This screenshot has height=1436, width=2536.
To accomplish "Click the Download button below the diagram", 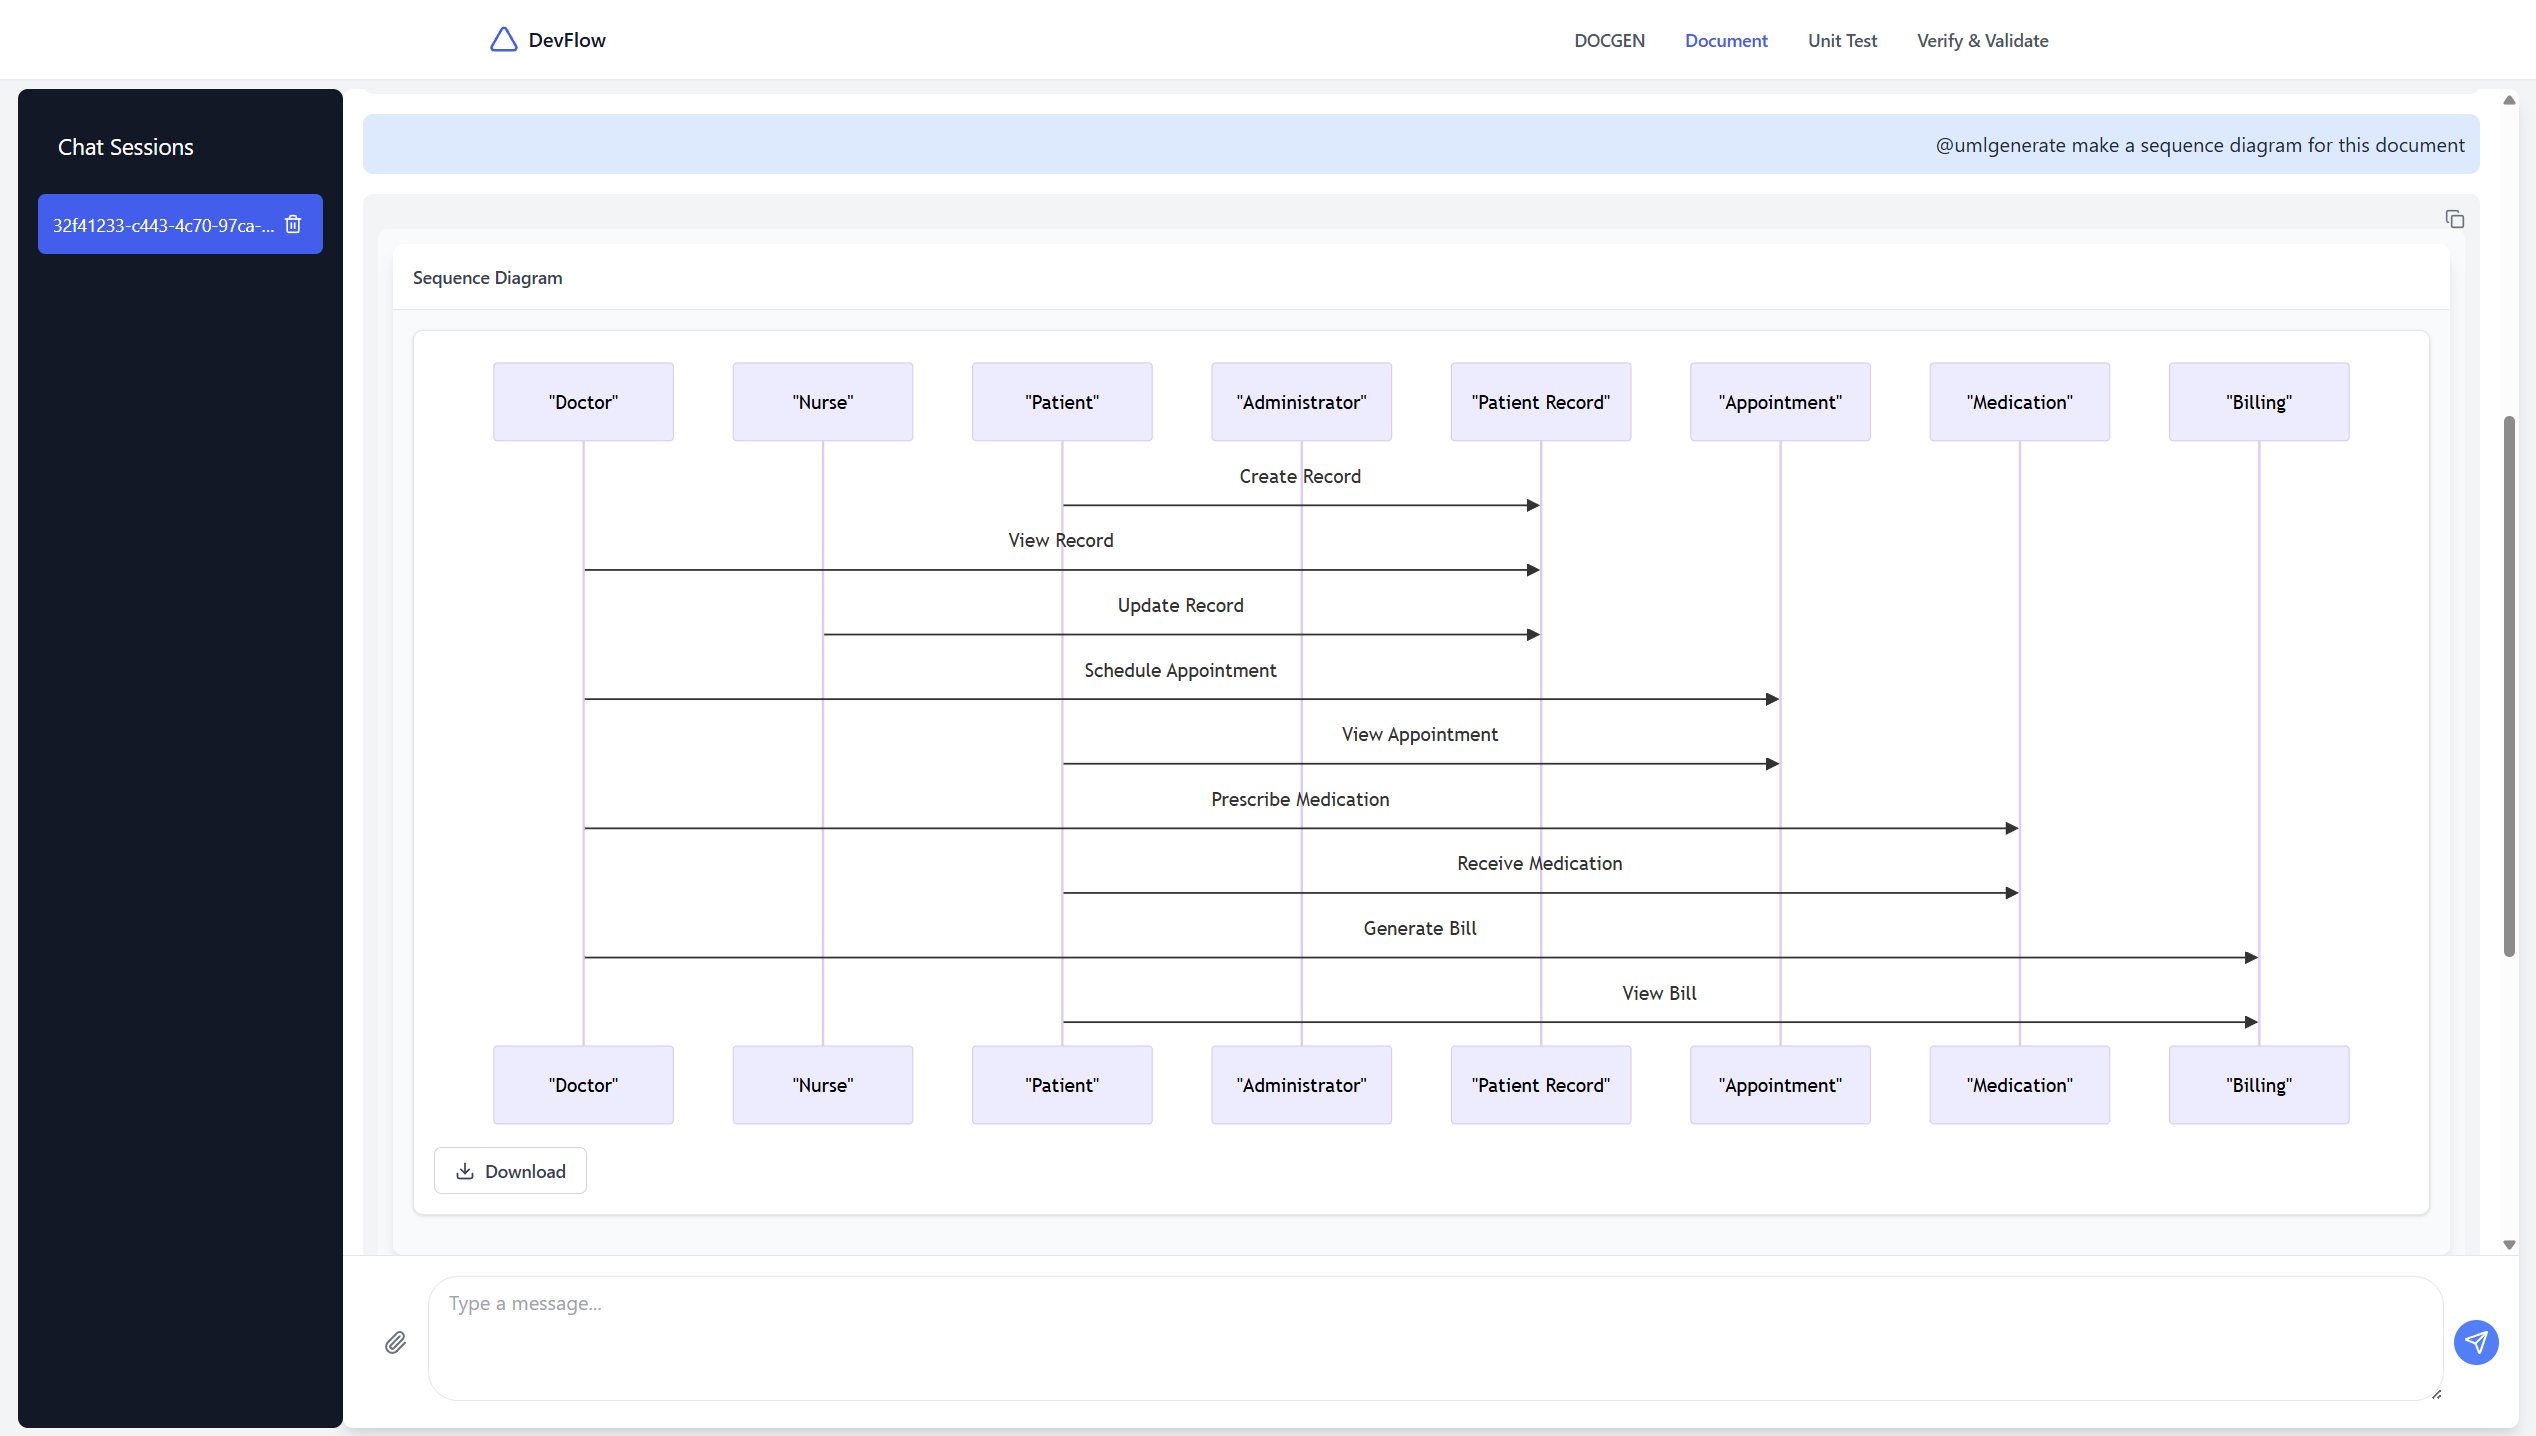I will [510, 1171].
